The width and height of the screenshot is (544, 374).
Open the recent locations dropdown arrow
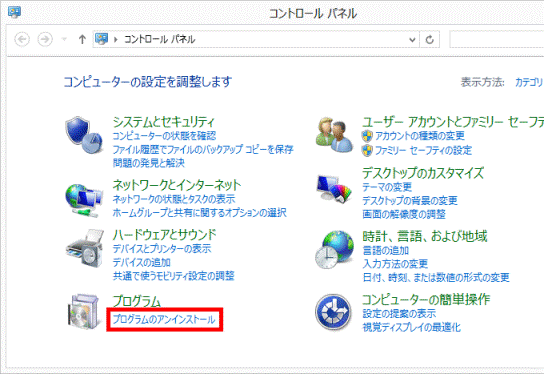[x=64, y=39]
